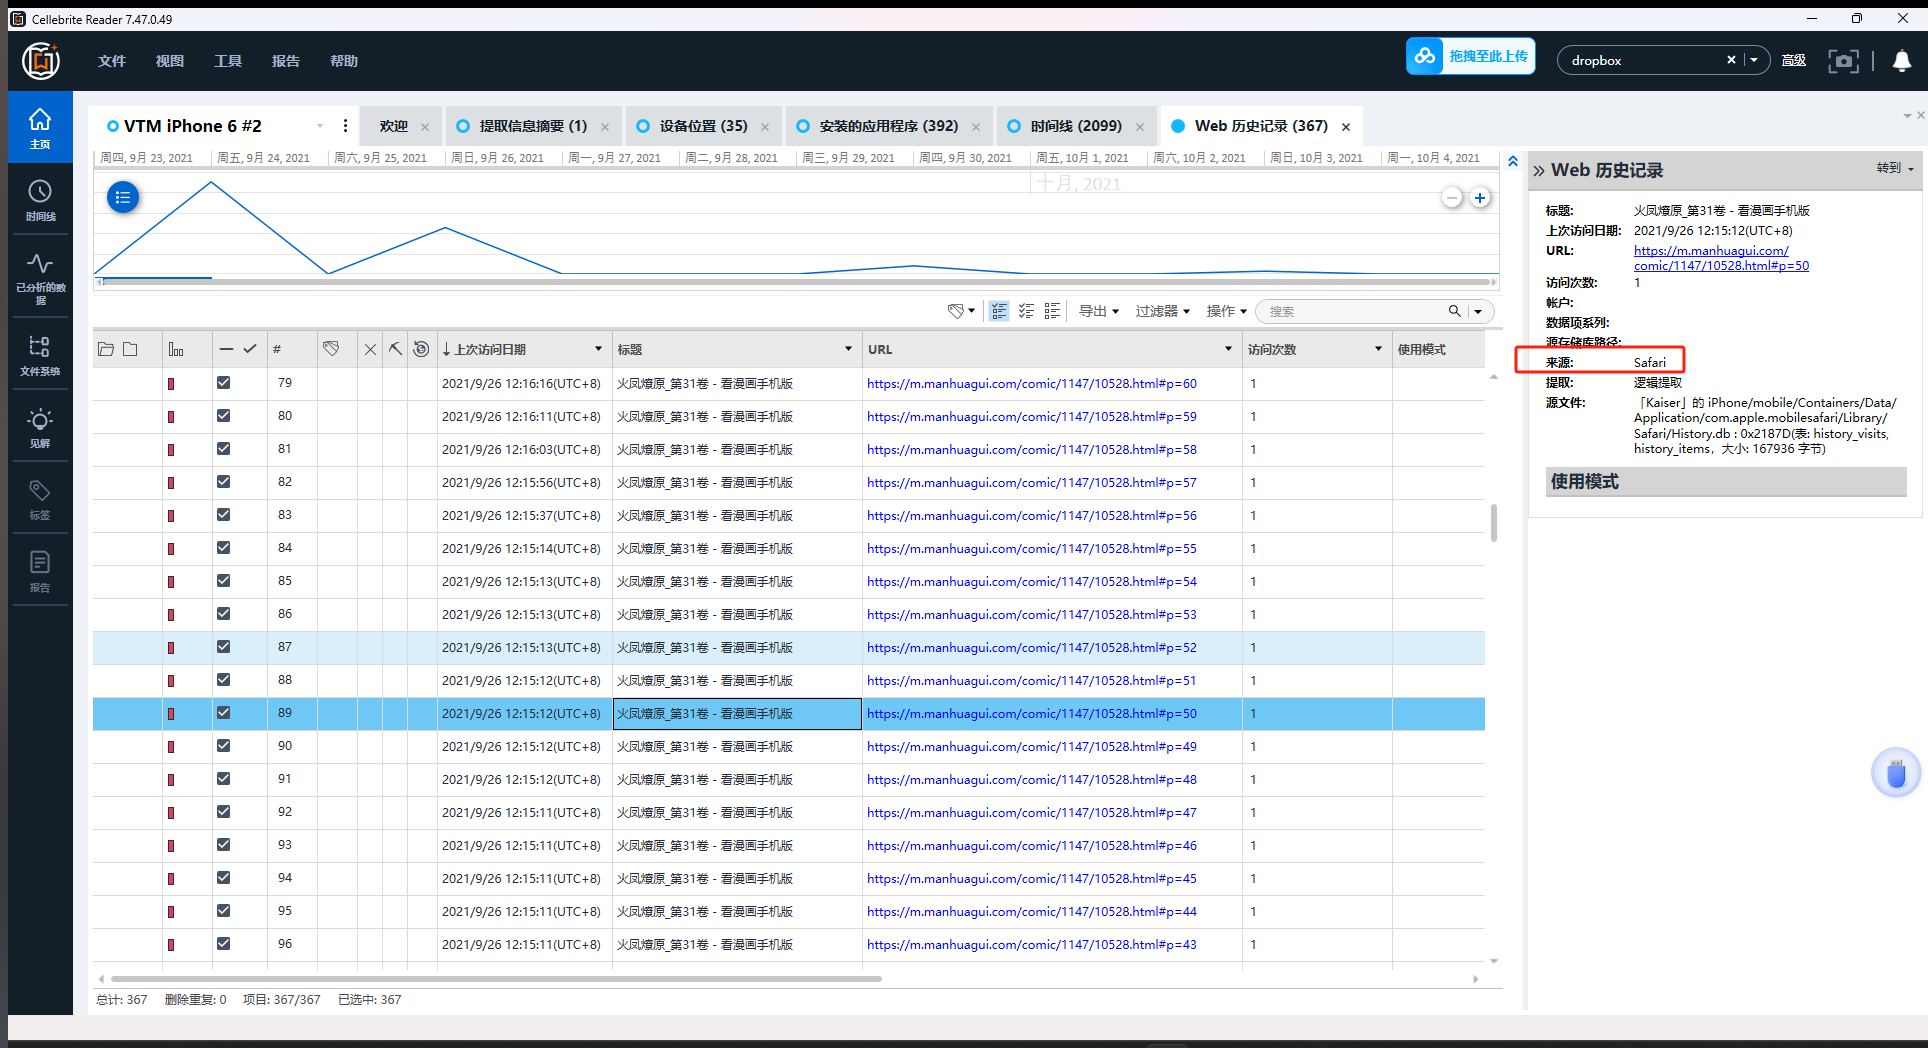The image size is (1928, 1048).
Task: Expand the Export dropdown
Action: pyautogui.click(x=1098, y=312)
